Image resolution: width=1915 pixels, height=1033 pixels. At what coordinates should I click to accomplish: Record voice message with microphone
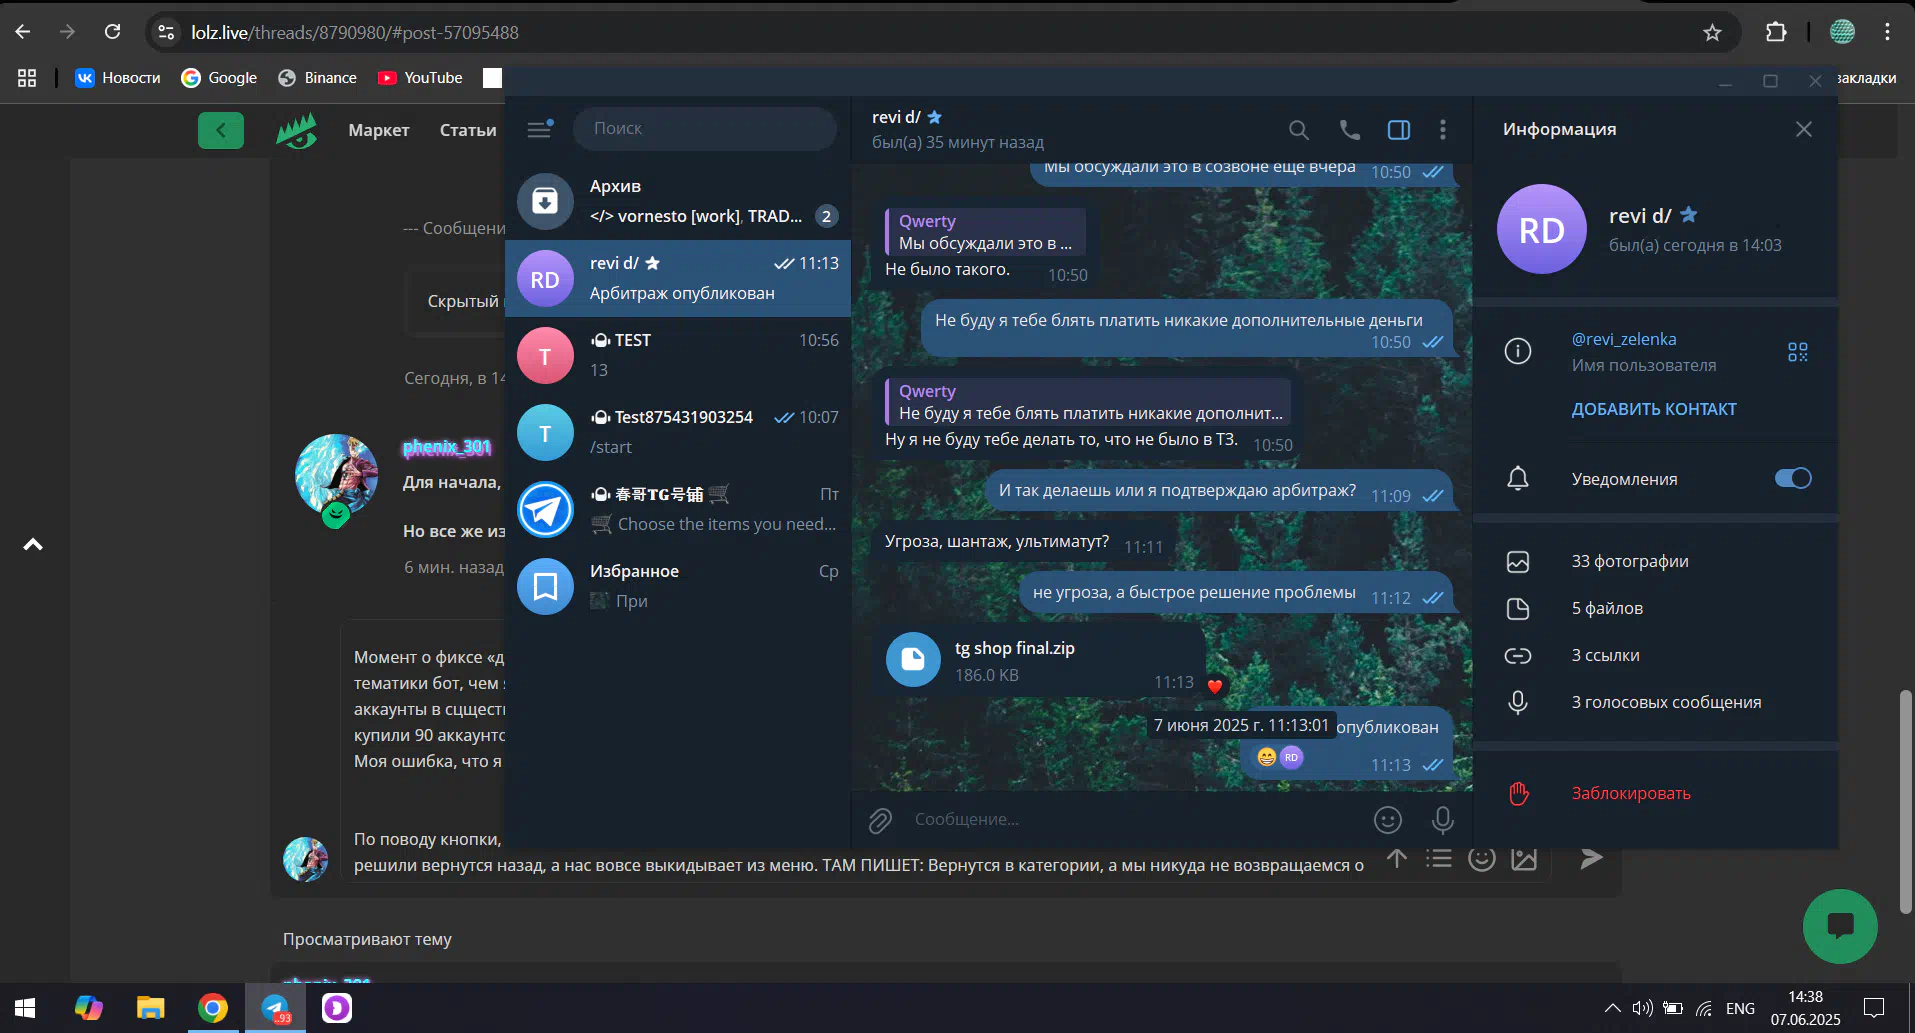click(1442, 820)
